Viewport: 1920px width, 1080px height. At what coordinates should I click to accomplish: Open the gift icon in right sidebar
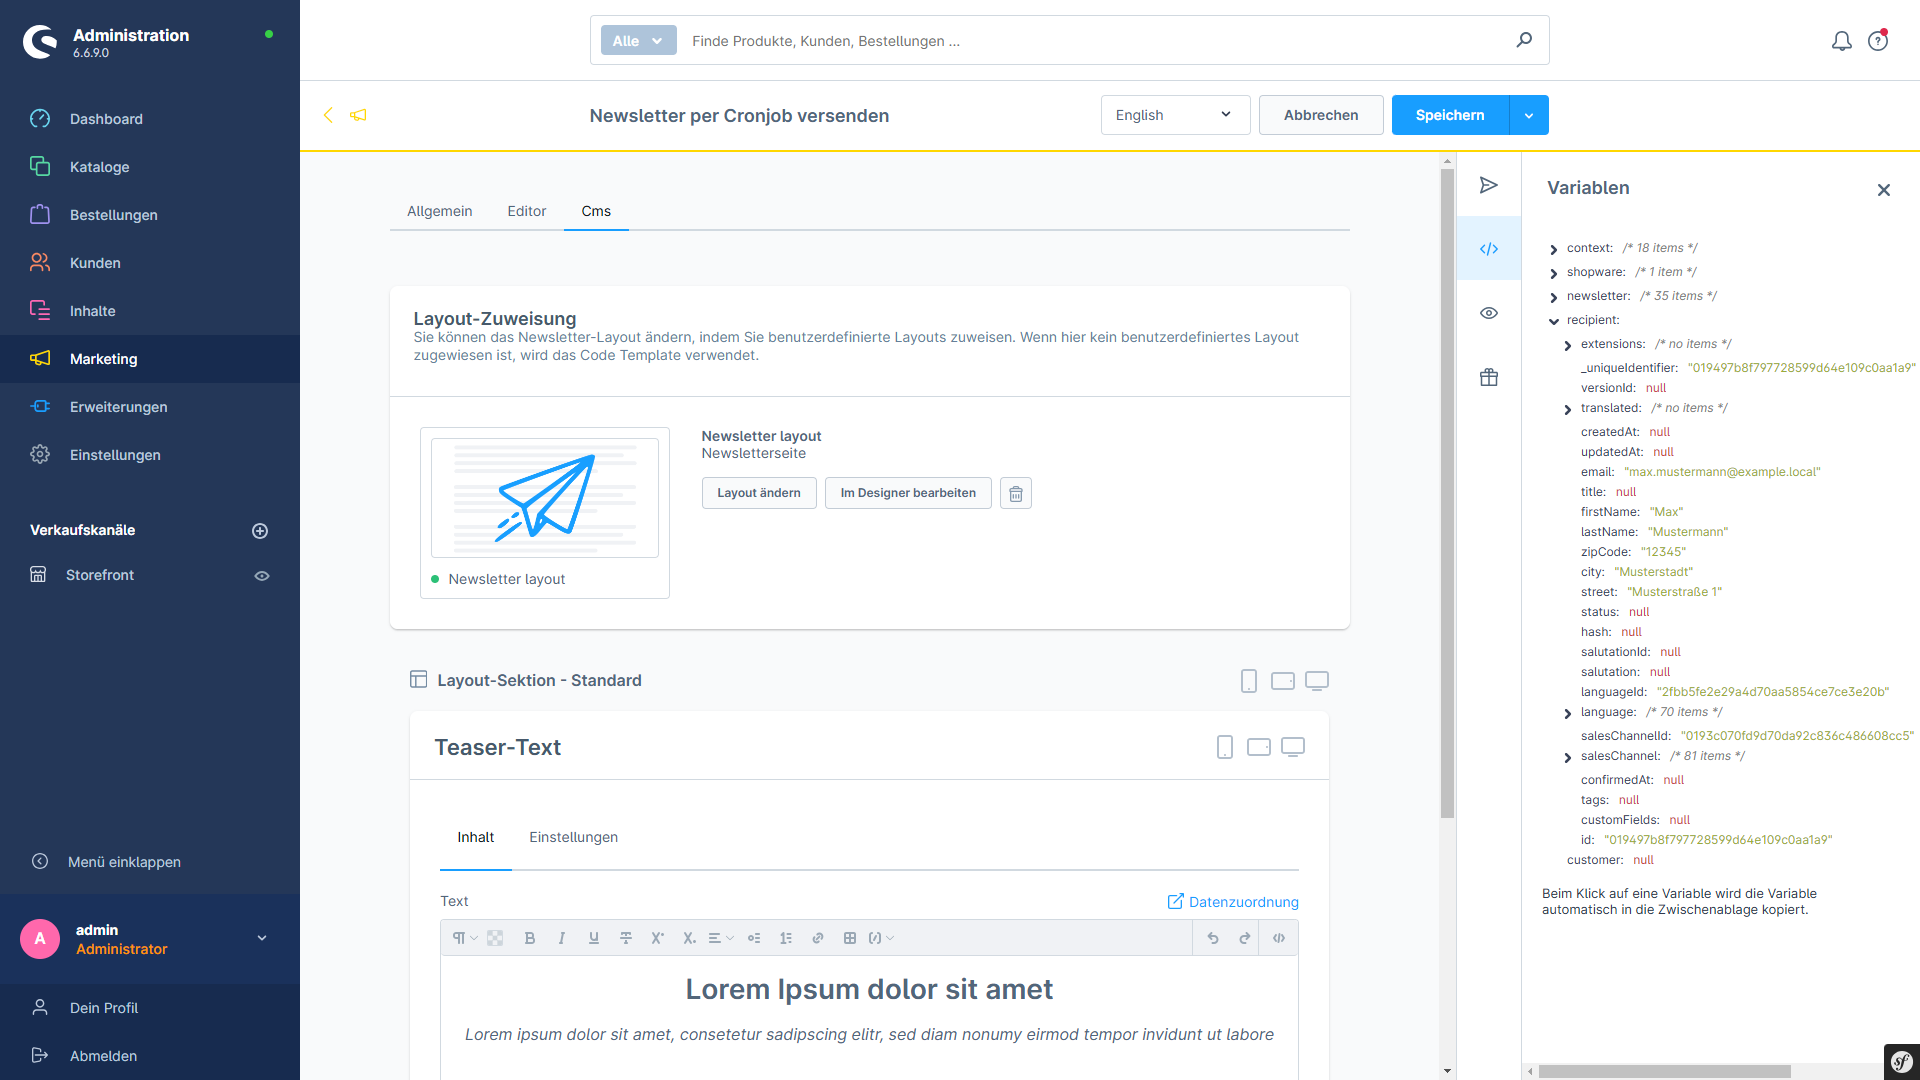point(1489,377)
